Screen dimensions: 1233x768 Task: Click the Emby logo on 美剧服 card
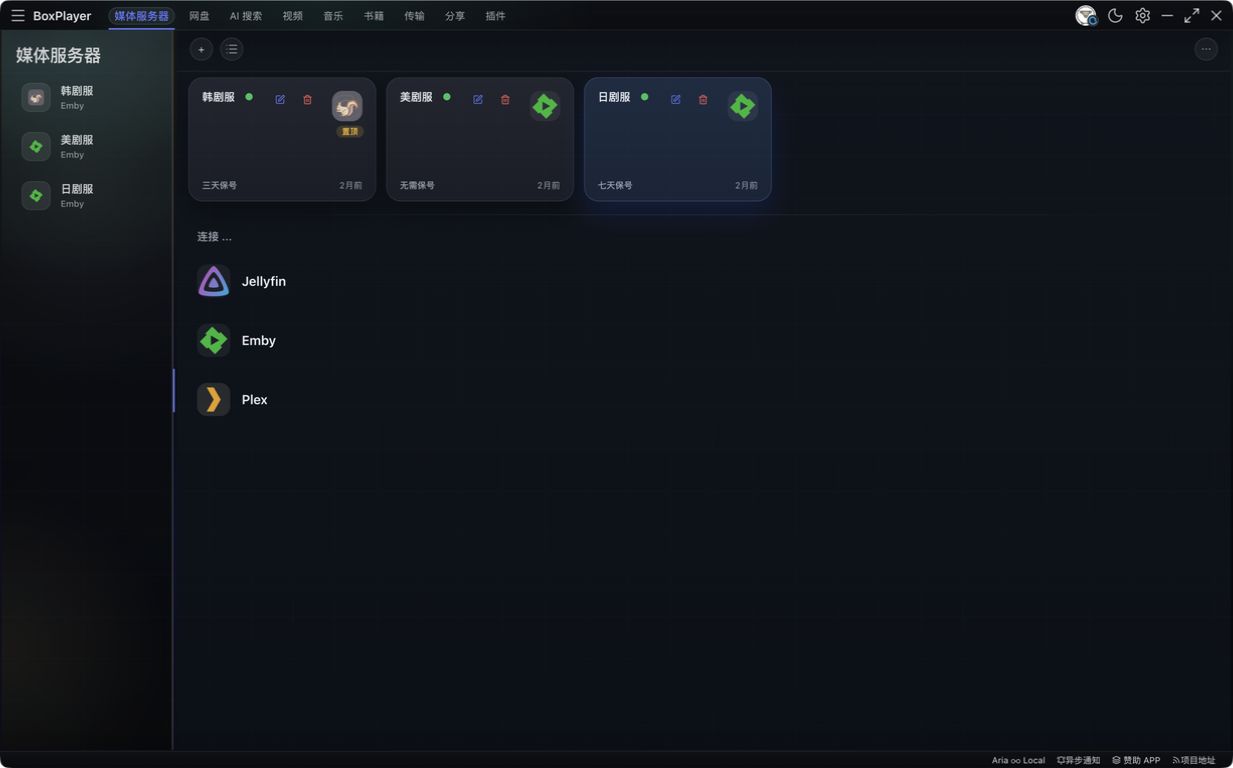pyautogui.click(x=545, y=106)
